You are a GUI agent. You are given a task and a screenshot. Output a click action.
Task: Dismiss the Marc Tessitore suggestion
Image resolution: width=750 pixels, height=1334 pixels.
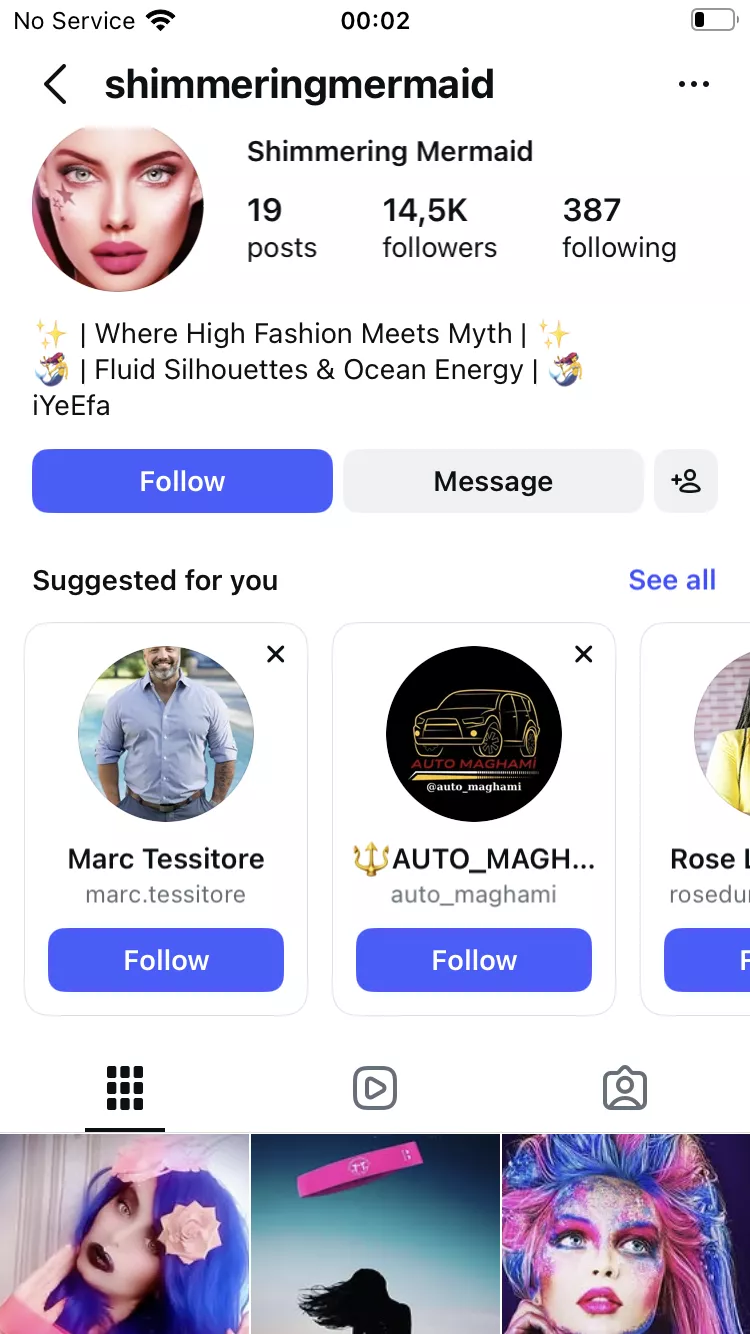[x=276, y=654]
